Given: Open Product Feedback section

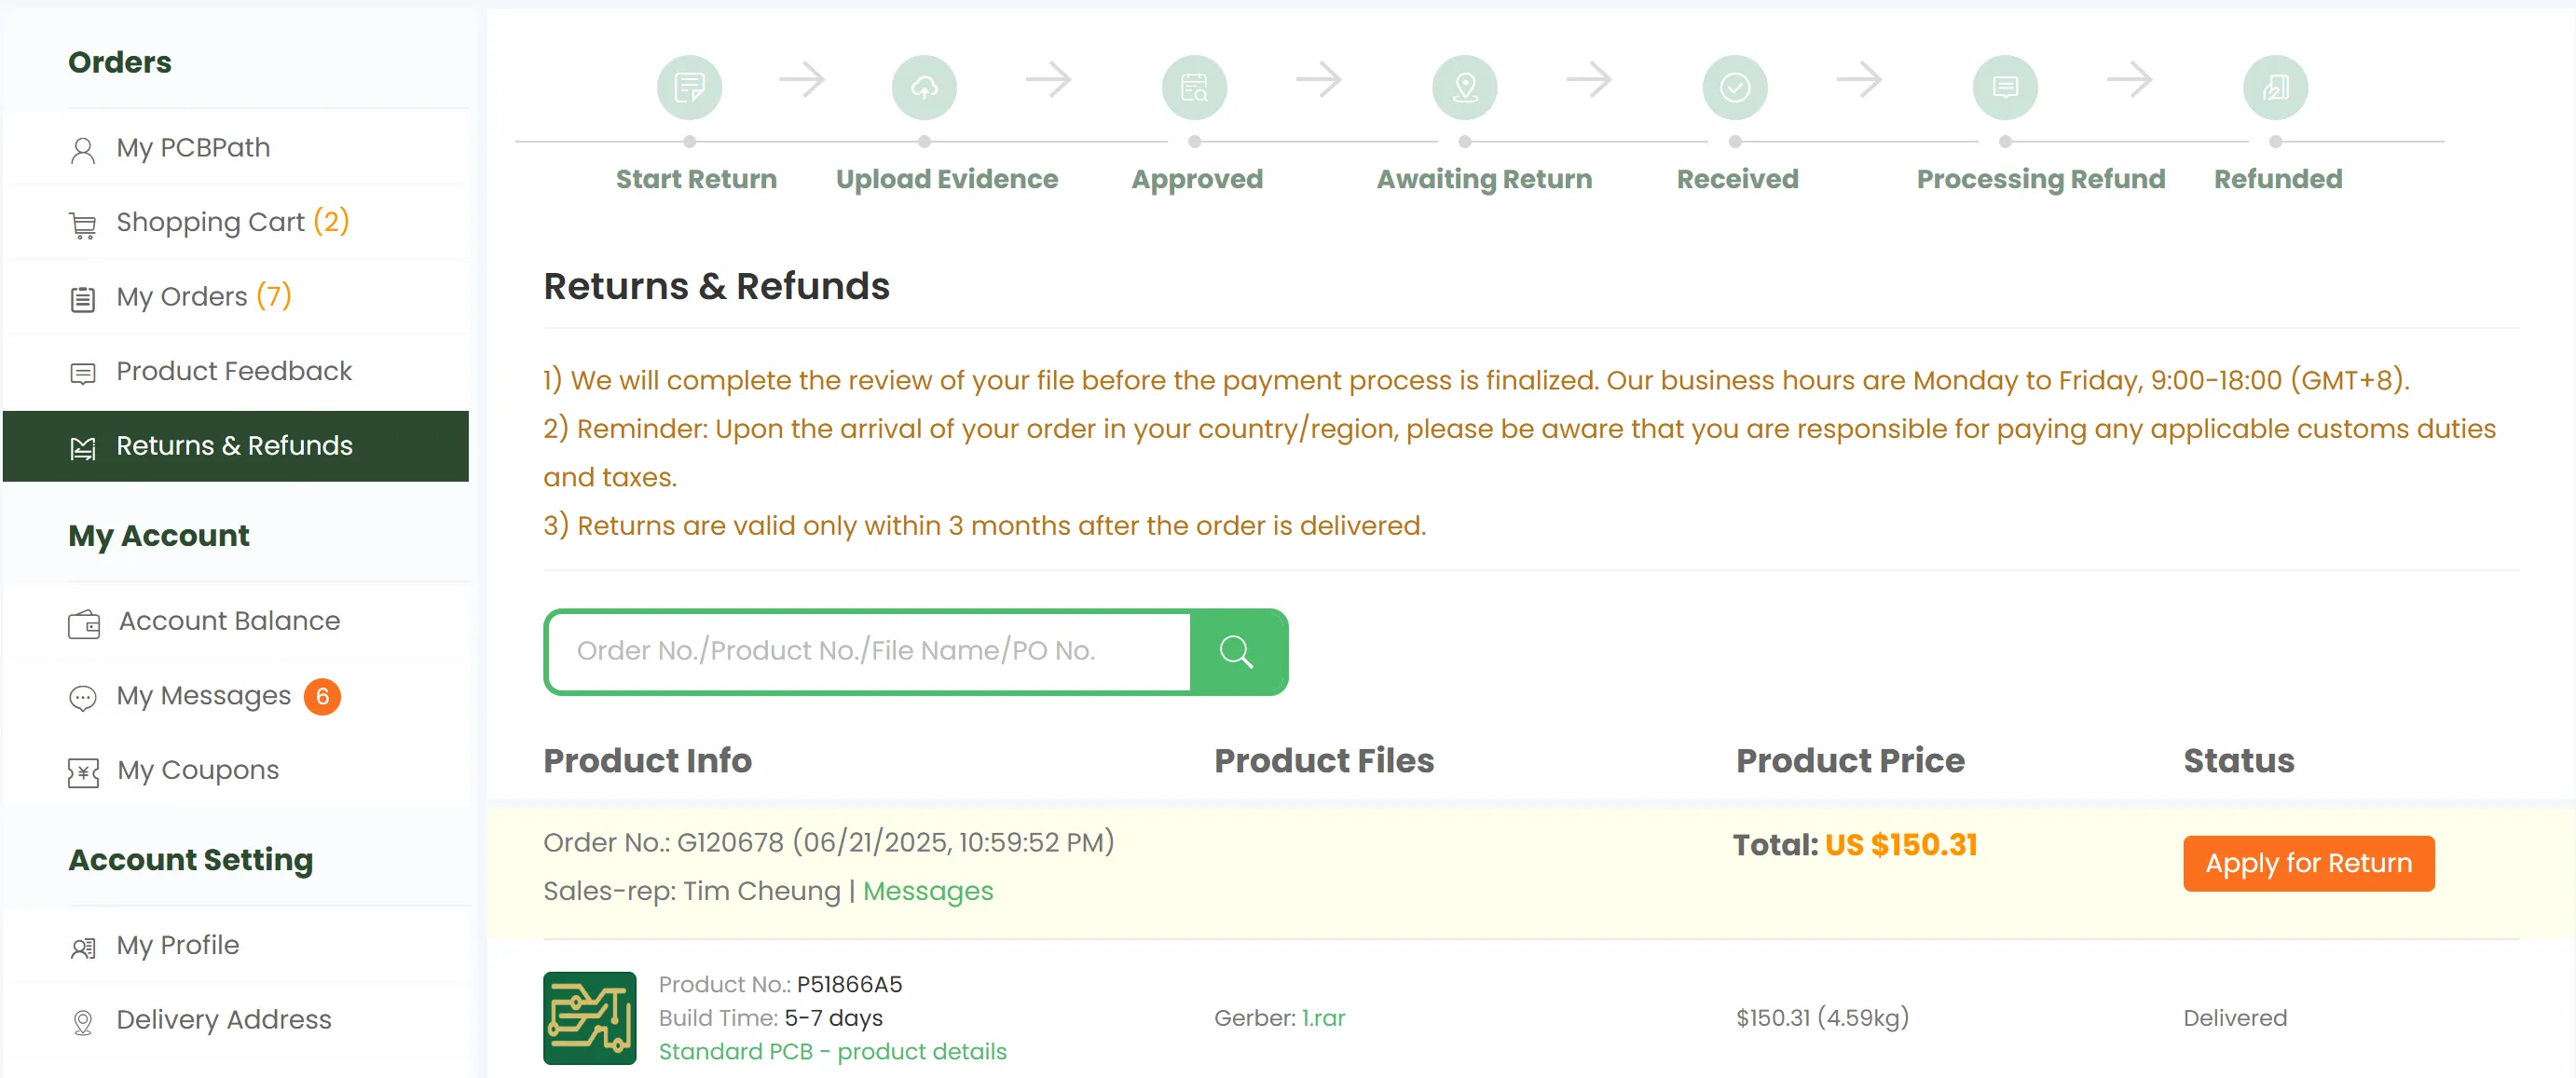Looking at the screenshot, I should point(234,371).
